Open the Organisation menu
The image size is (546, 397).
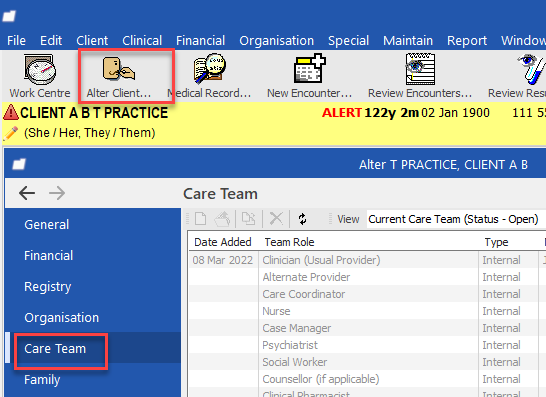point(276,41)
